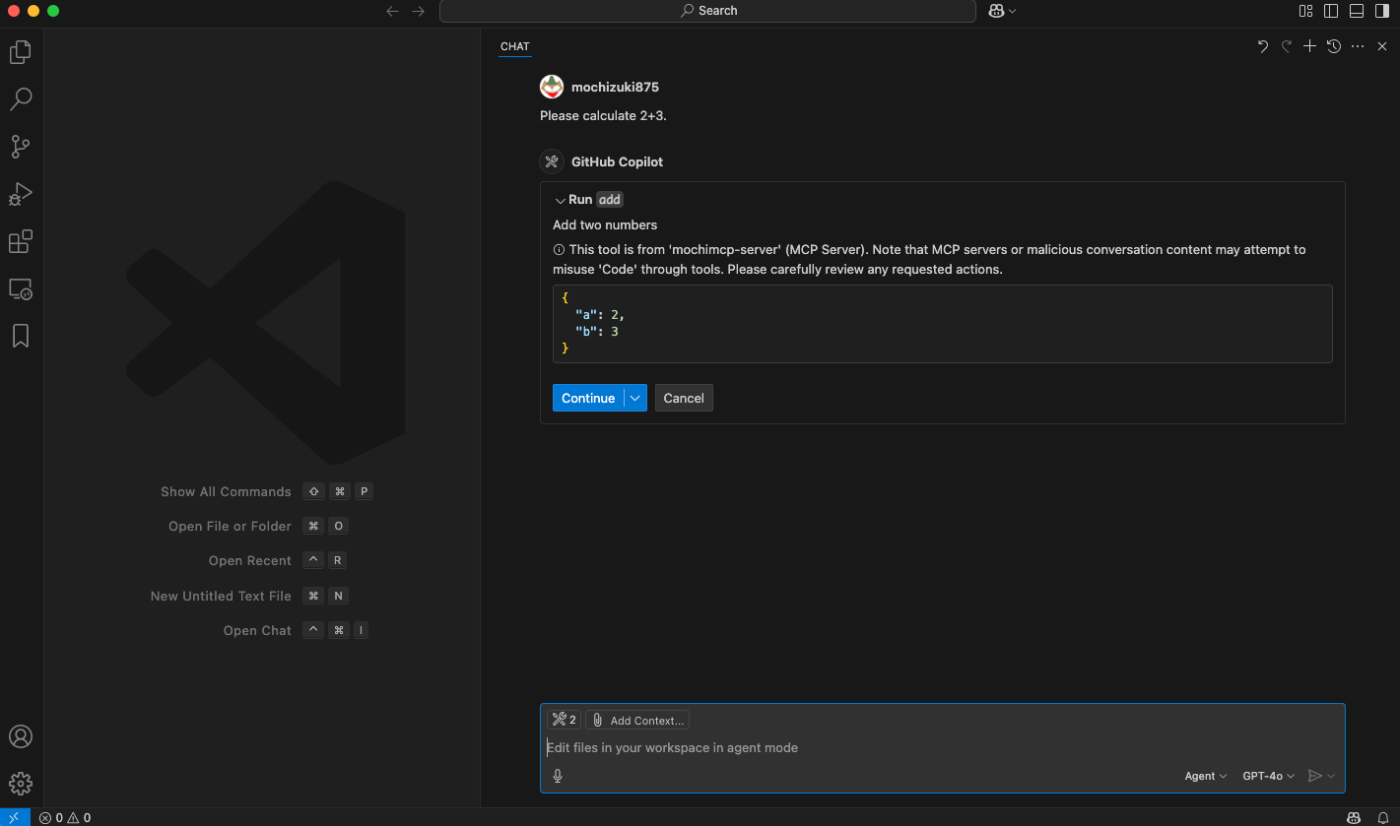
Task: Open Customize Layout icon in title bar
Action: 1306,11
